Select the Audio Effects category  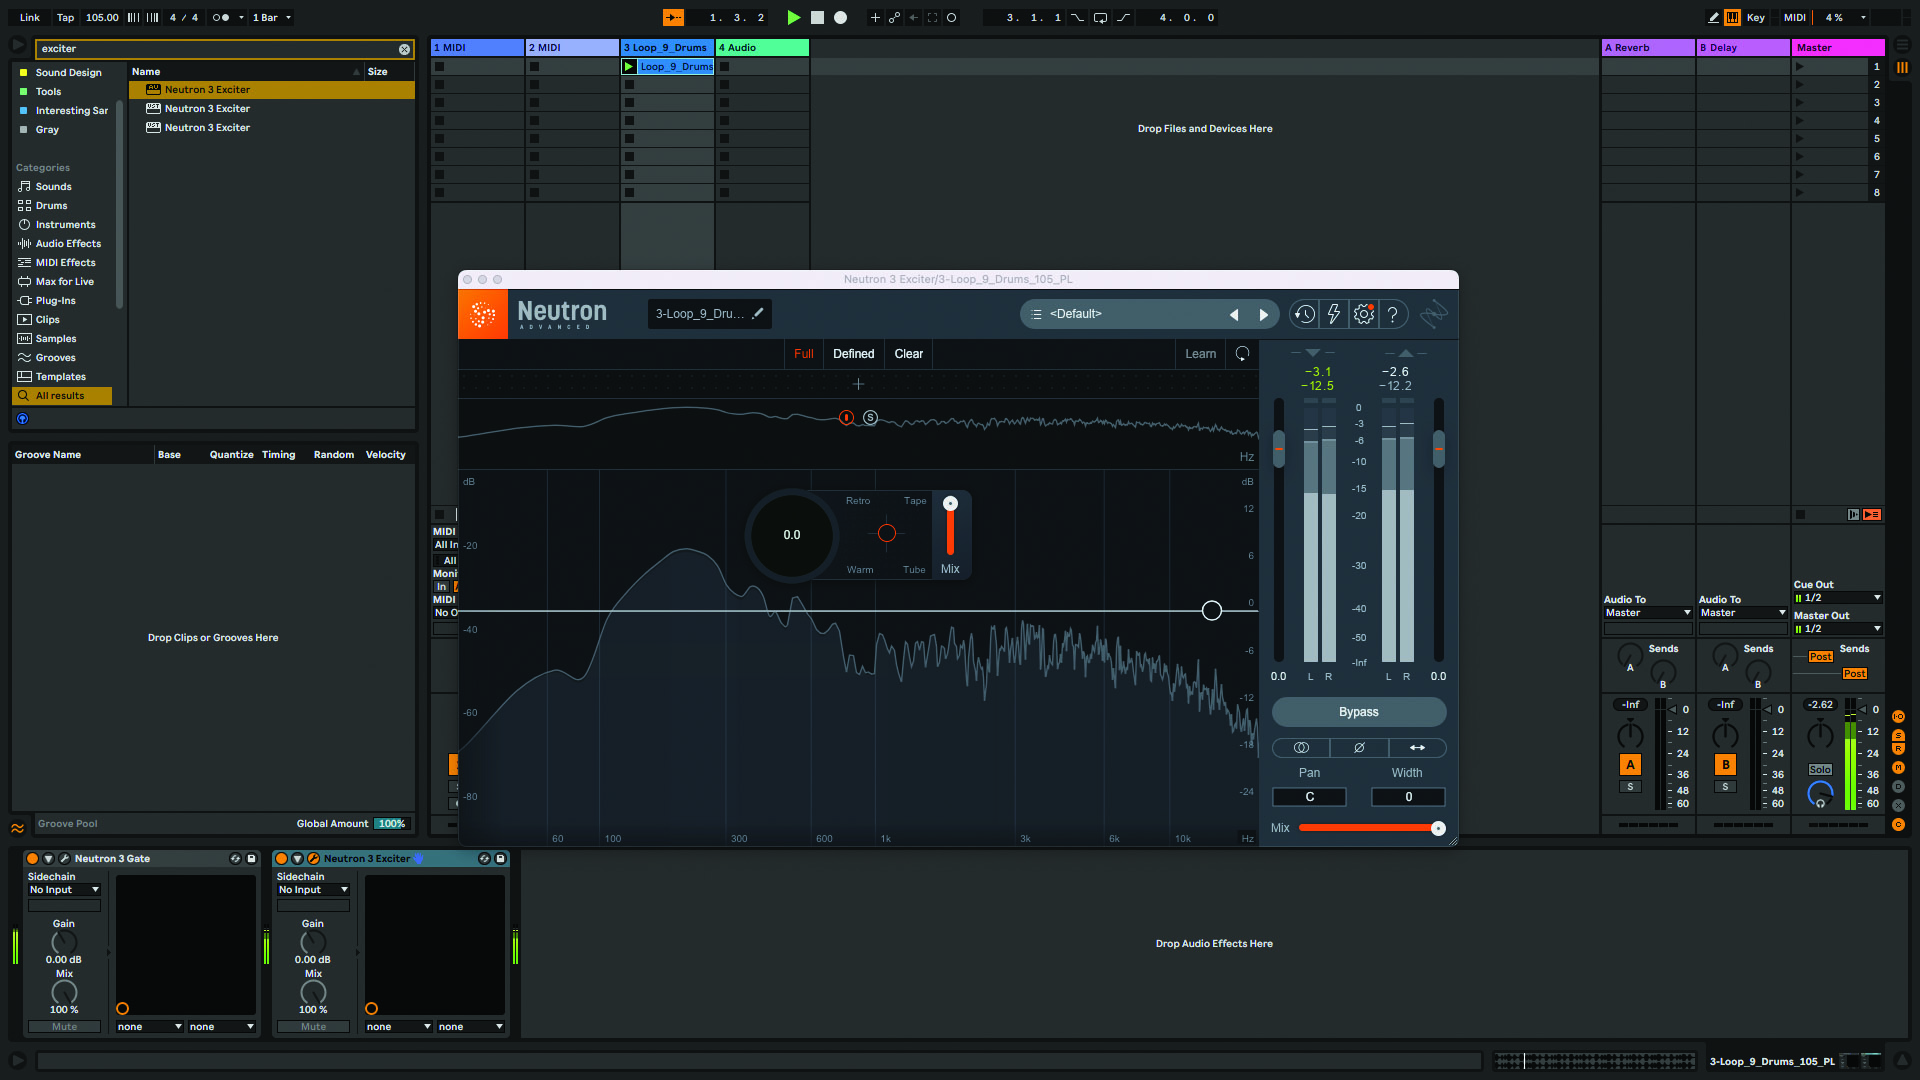(68, 244)
